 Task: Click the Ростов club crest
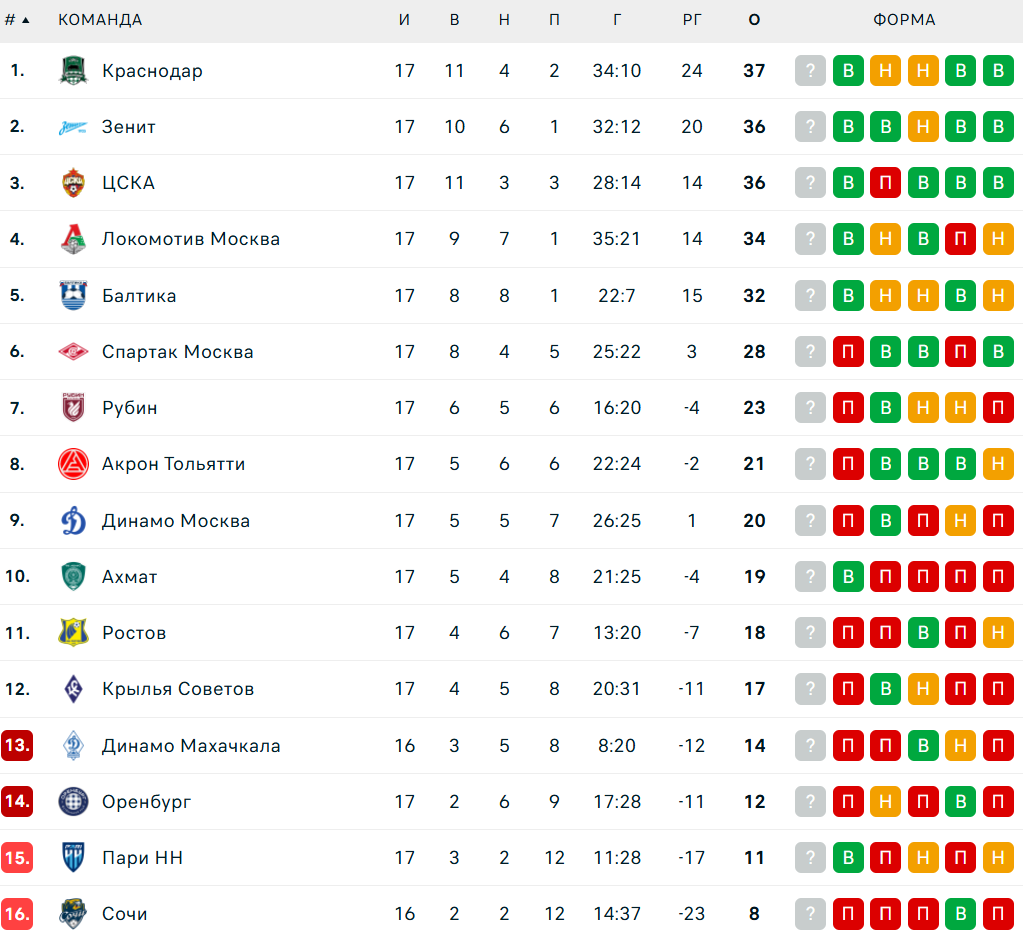74,633
